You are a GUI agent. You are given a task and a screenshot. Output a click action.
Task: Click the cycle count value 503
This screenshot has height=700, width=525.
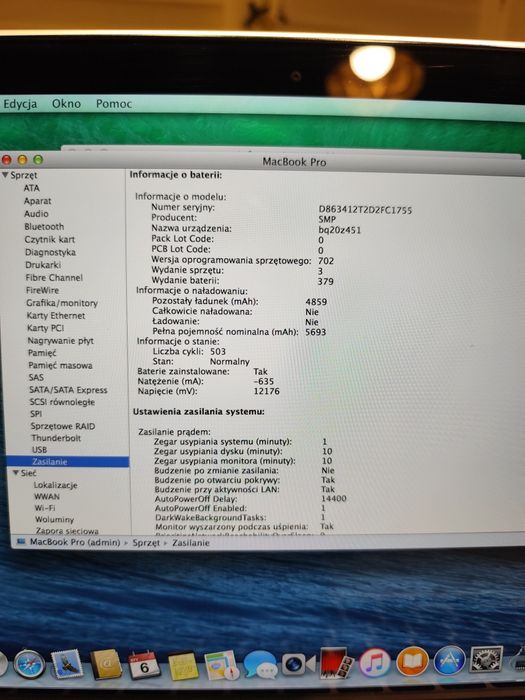(218, 352)
